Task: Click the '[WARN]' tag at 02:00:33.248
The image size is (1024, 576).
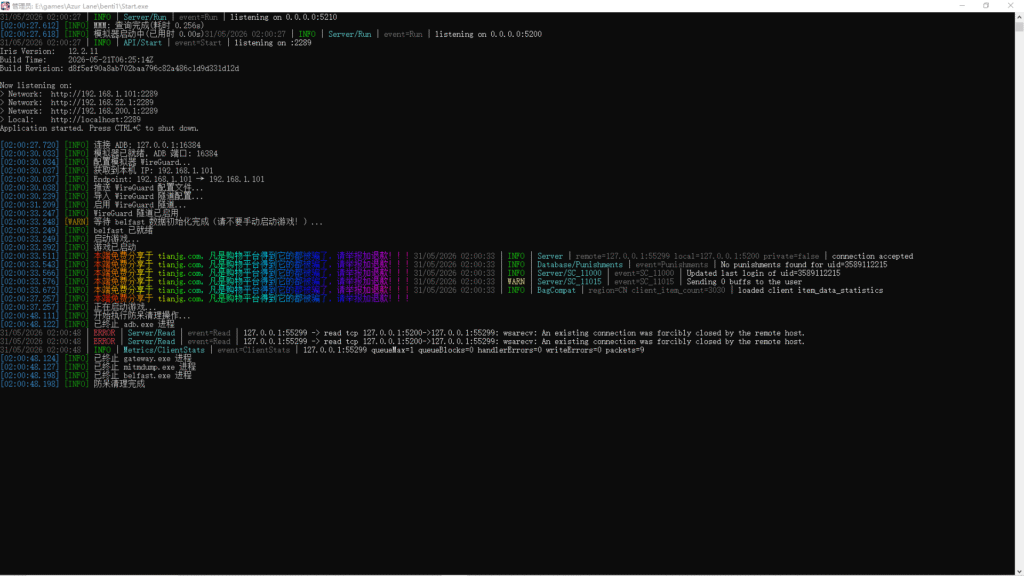Action: tap(76, 221)
